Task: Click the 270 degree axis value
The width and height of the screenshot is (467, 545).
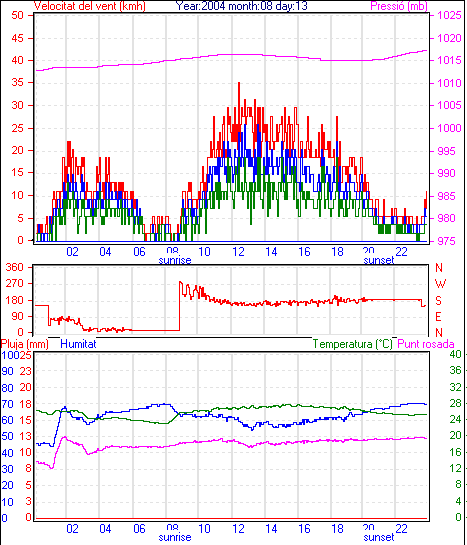Action: (15, 283)
